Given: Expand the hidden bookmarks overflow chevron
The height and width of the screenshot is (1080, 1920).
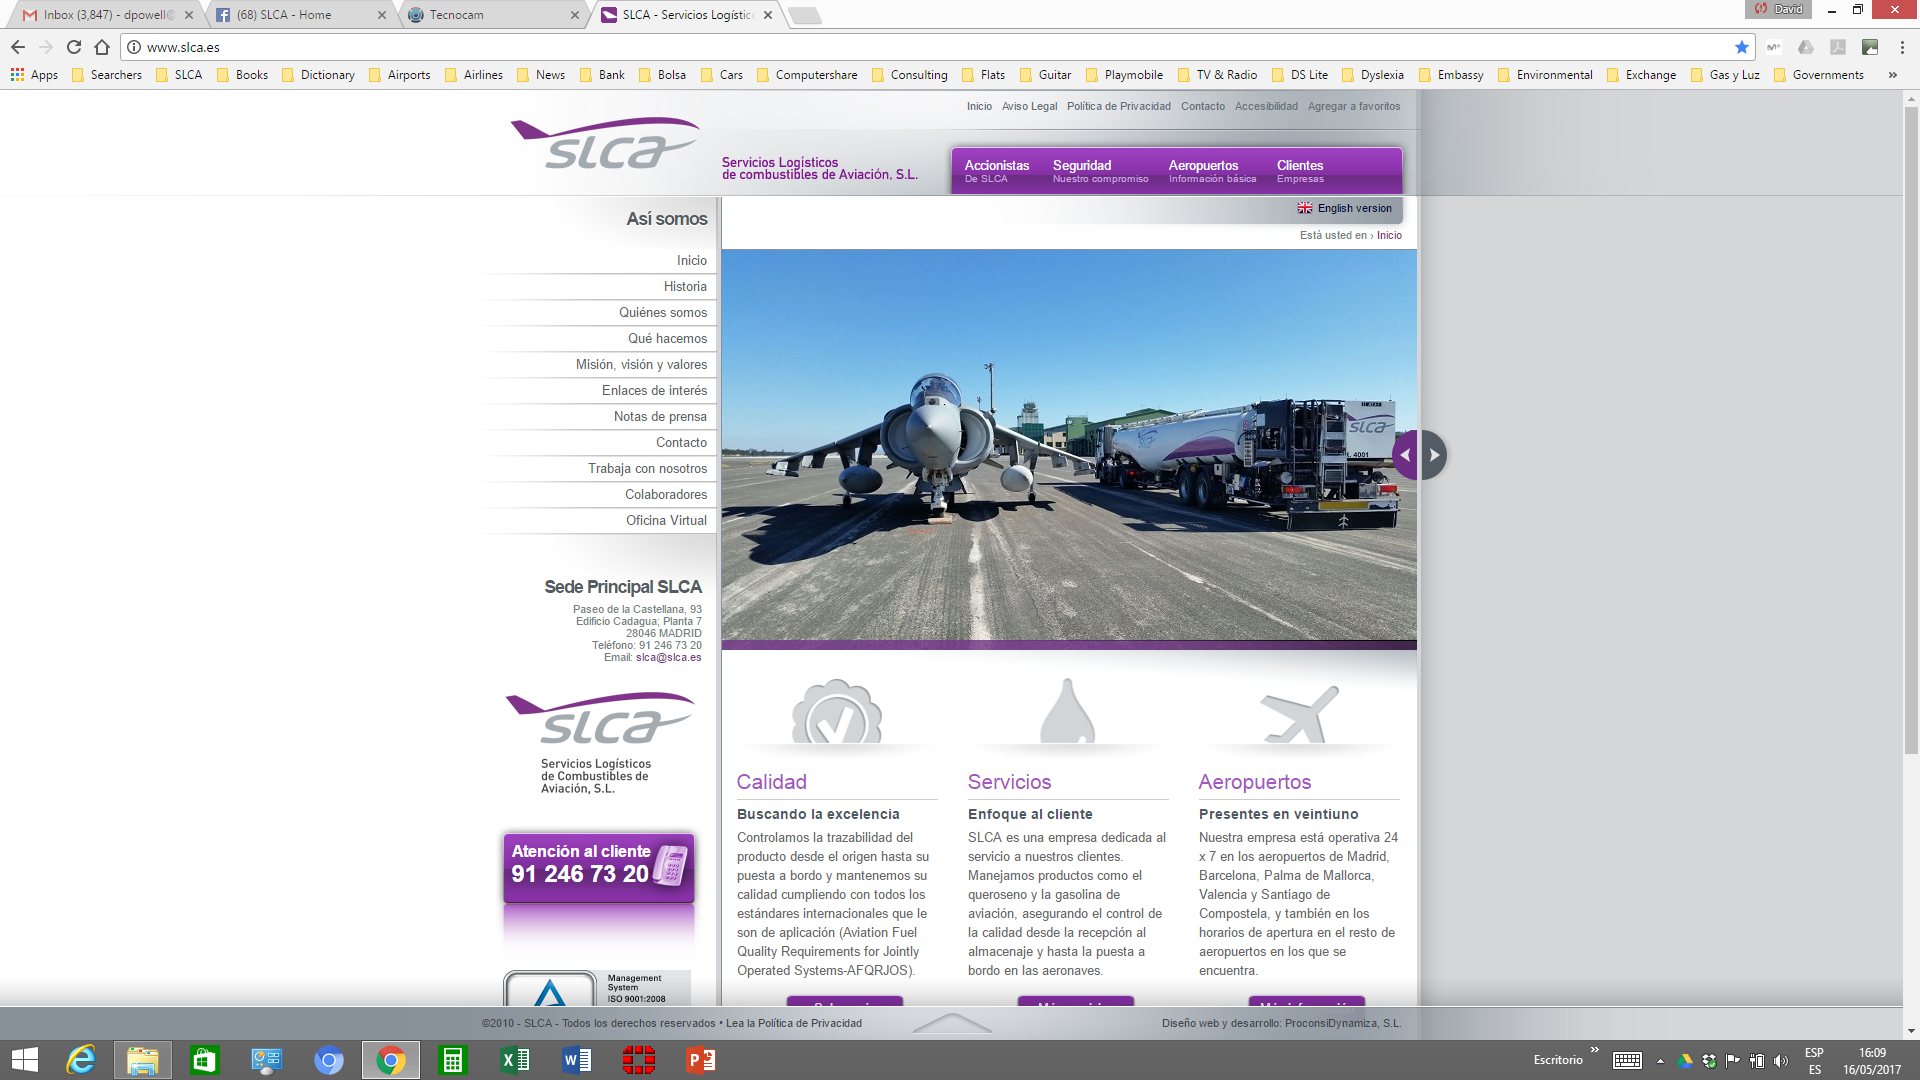Looking at the screenshot, I should 1893,75.
